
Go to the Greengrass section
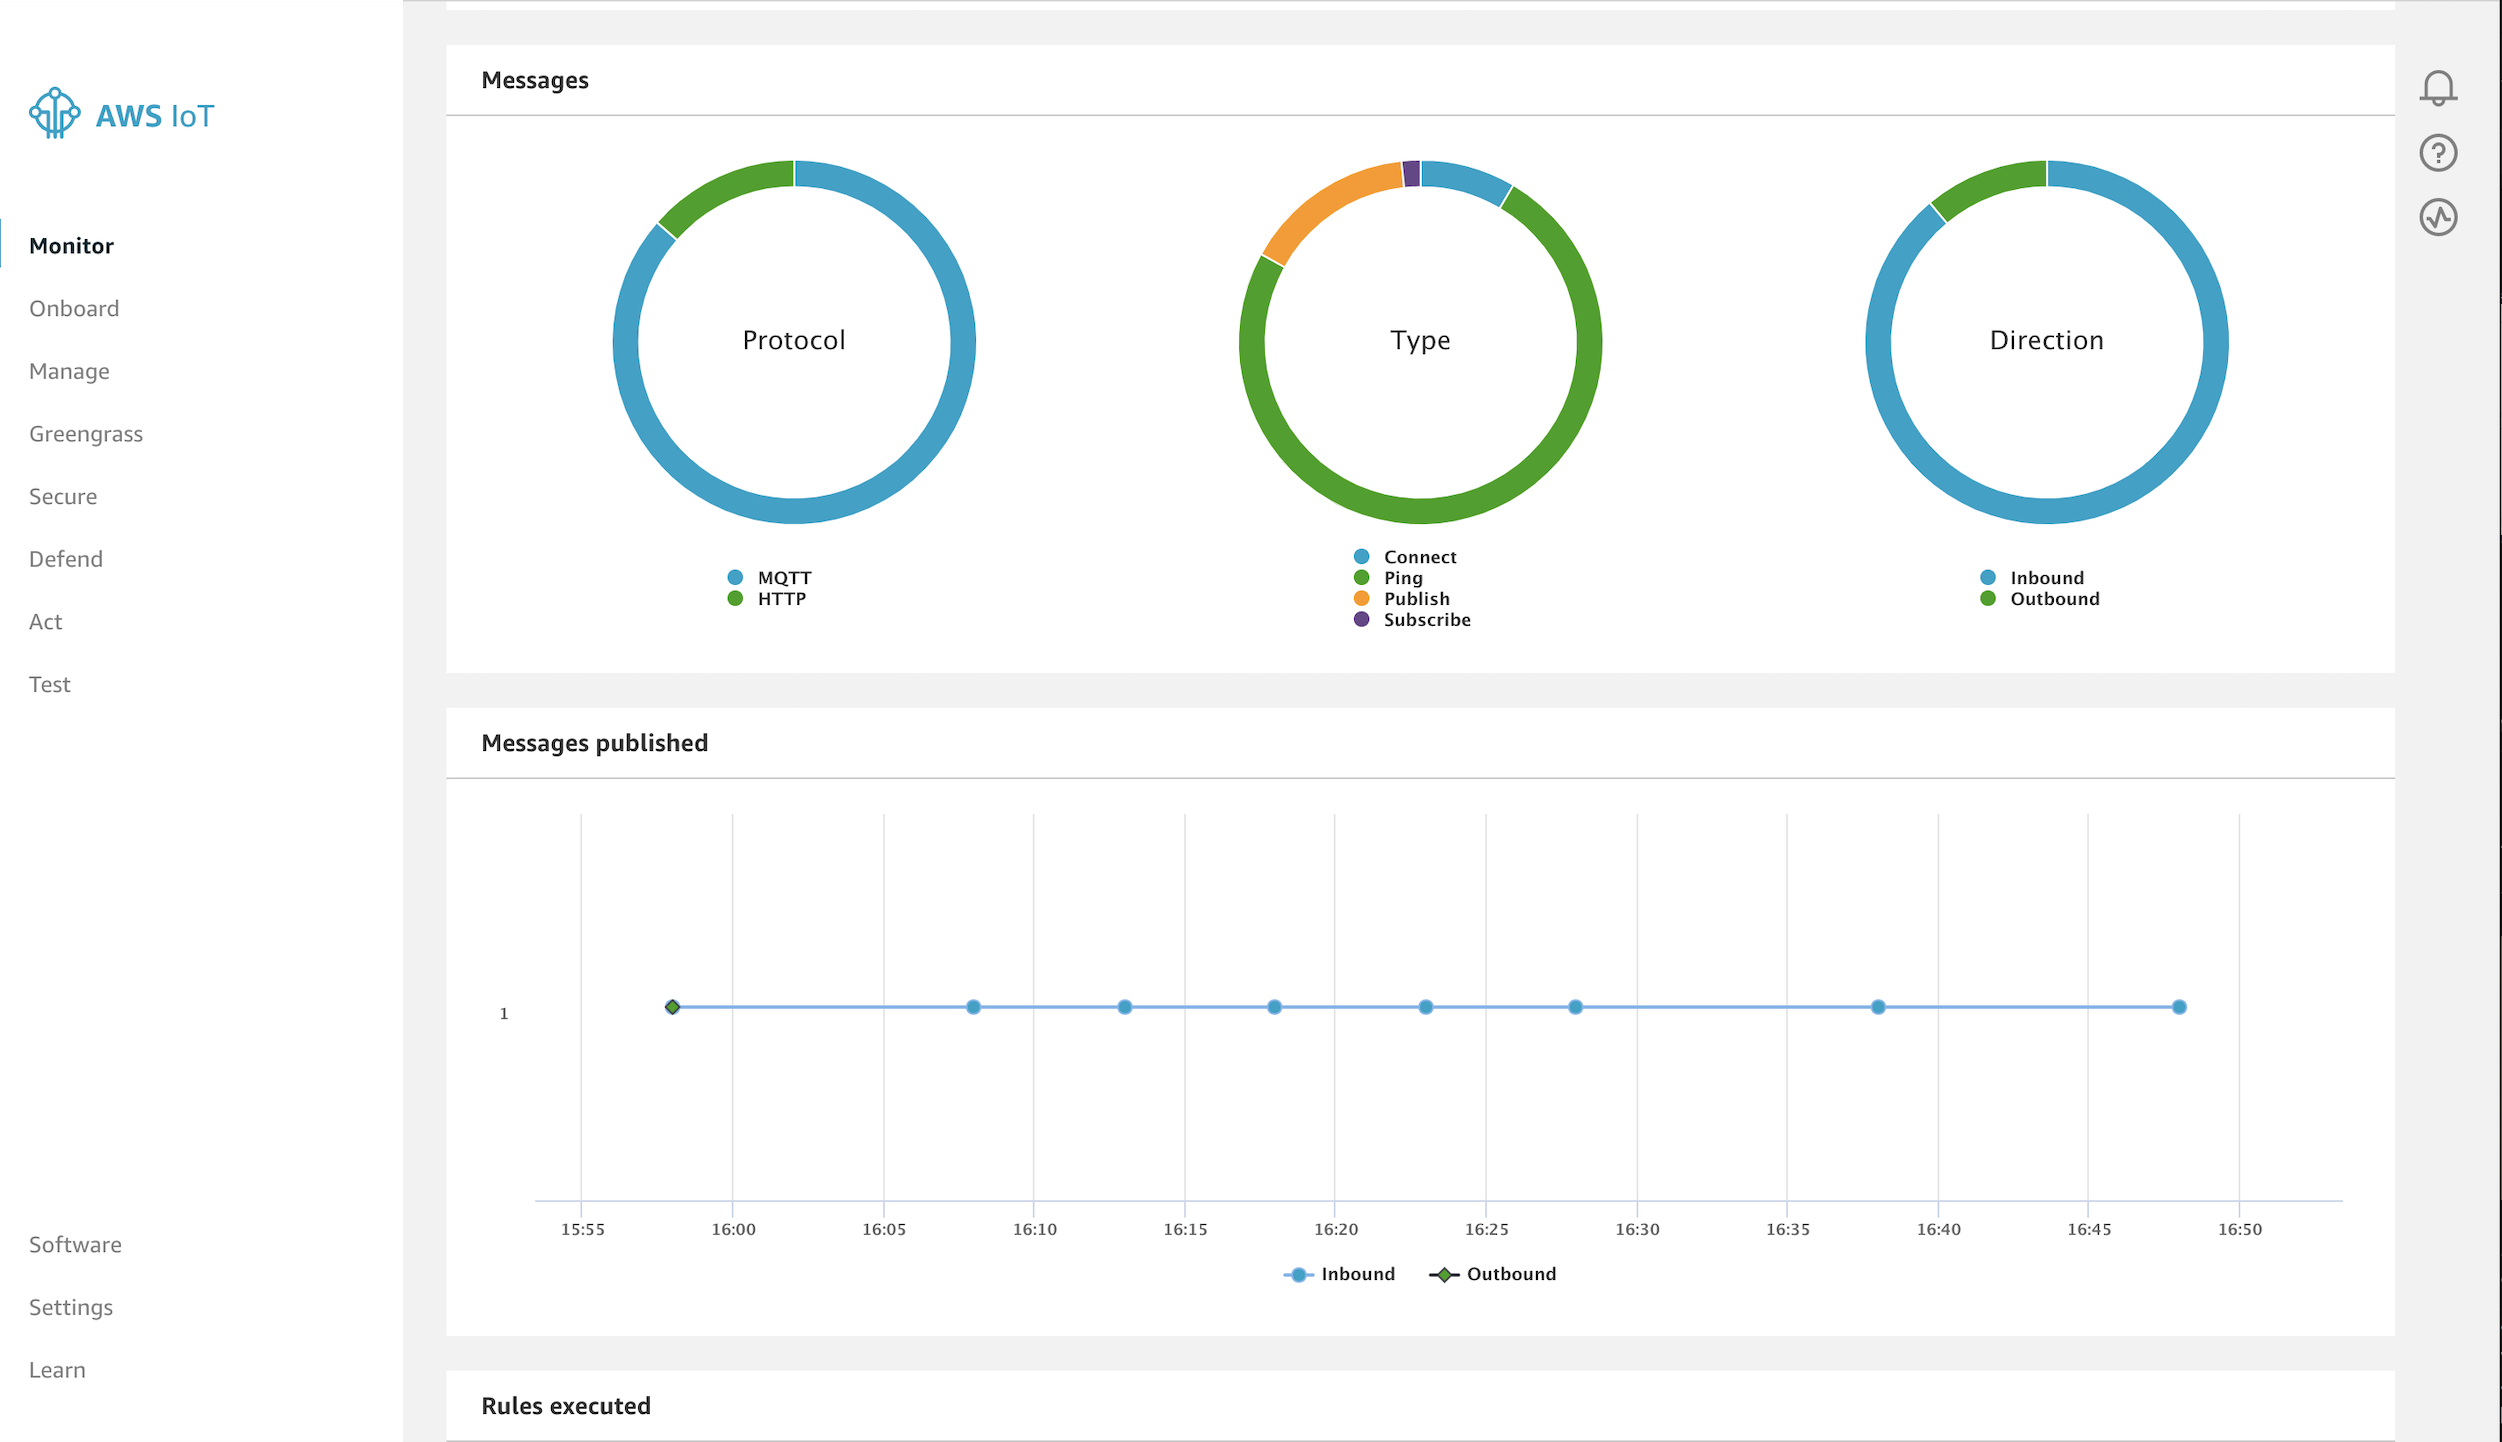click(x=86, y=433)
